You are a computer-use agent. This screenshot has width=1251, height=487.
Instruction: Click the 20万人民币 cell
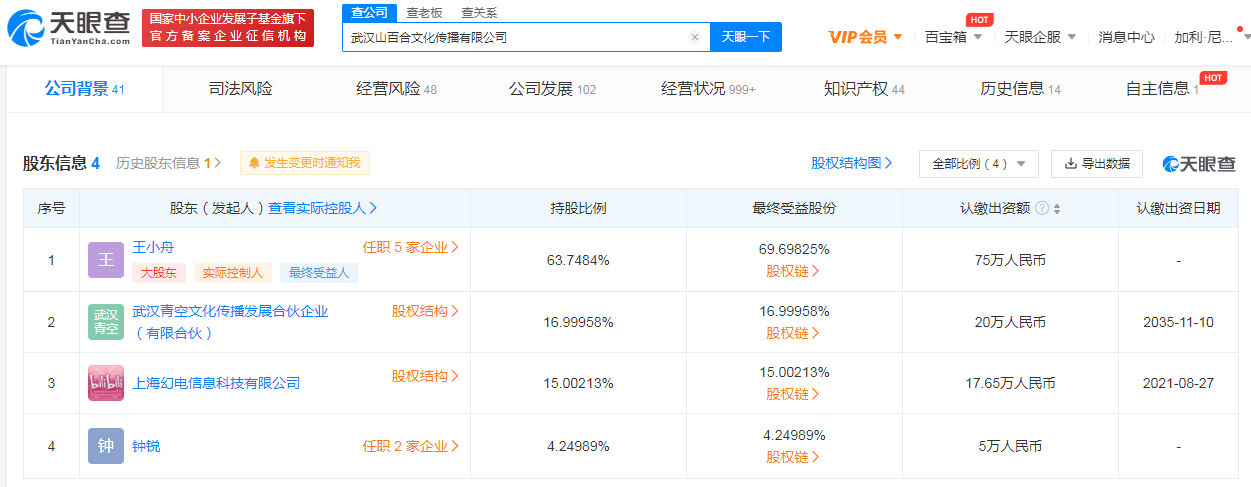[x=1010, y=322]
